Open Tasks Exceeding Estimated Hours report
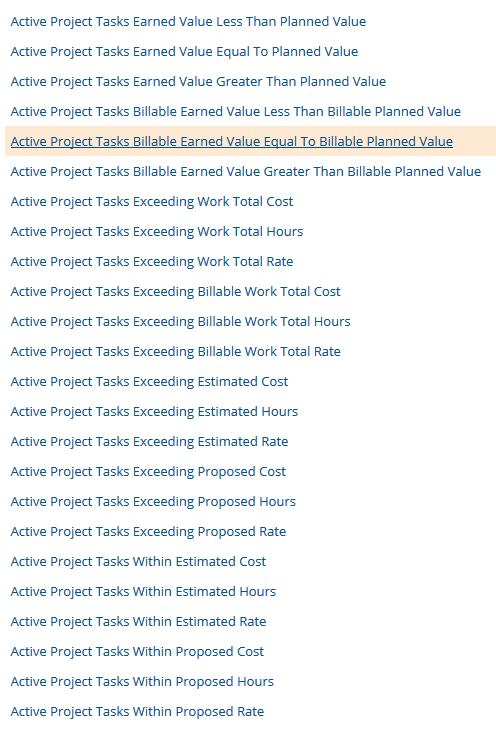This screenshot has width=496, height=741. [x=154, y=412]
